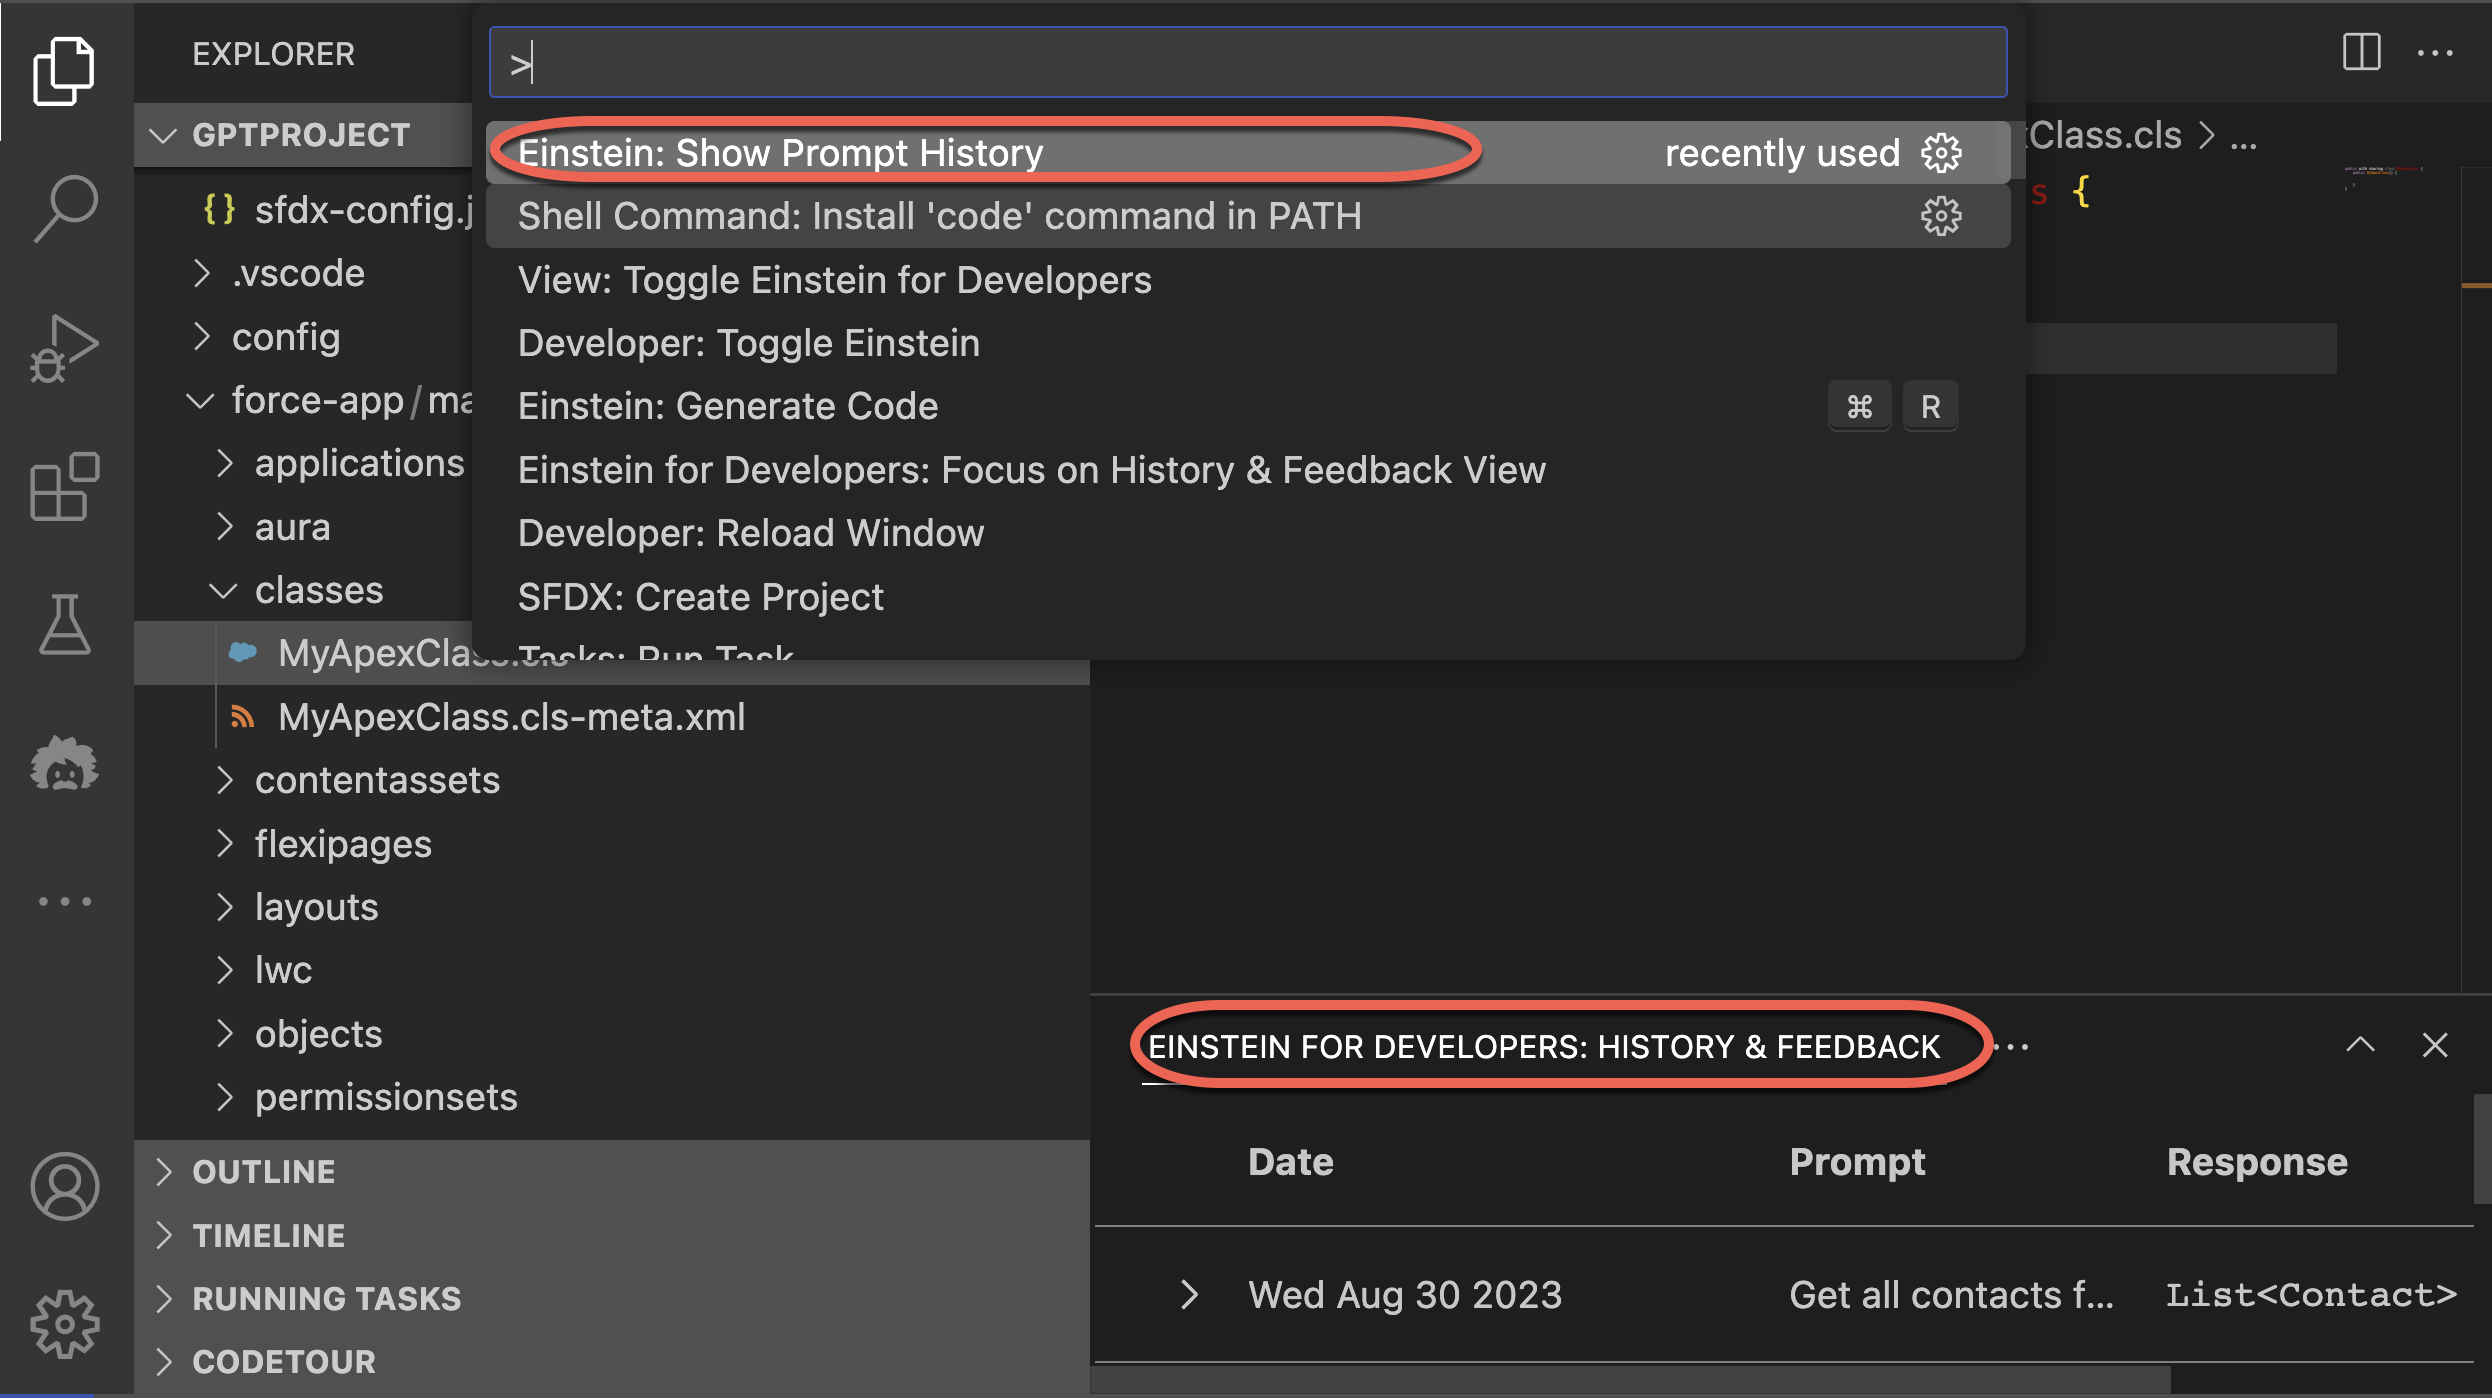Choose View: Toggle Einstein for Developers

(x=1247, y=280)
